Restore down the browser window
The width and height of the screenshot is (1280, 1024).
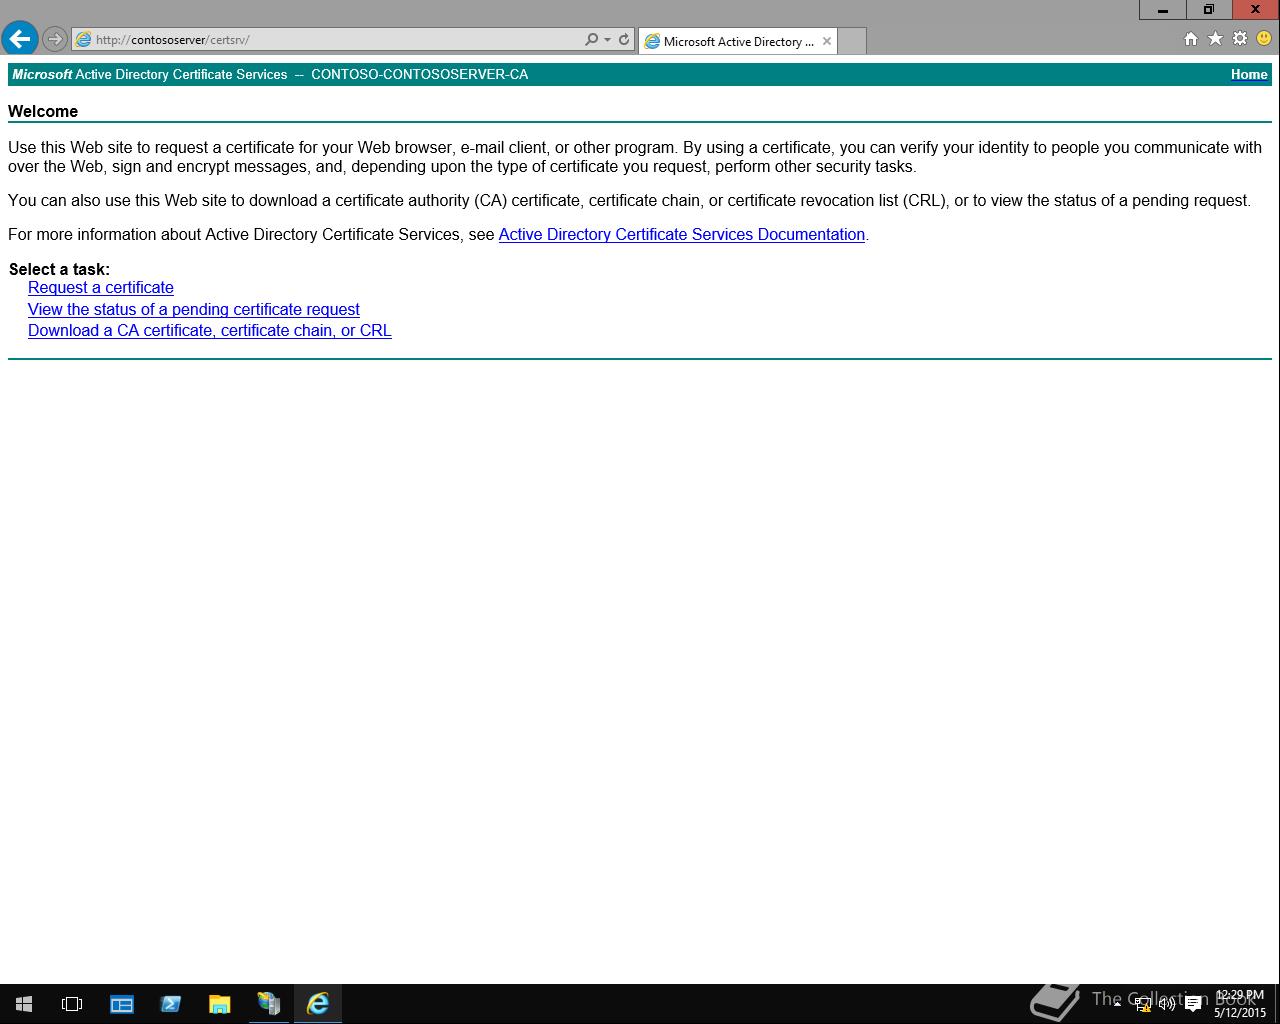pyautogui.click(x=1209, y=9)
